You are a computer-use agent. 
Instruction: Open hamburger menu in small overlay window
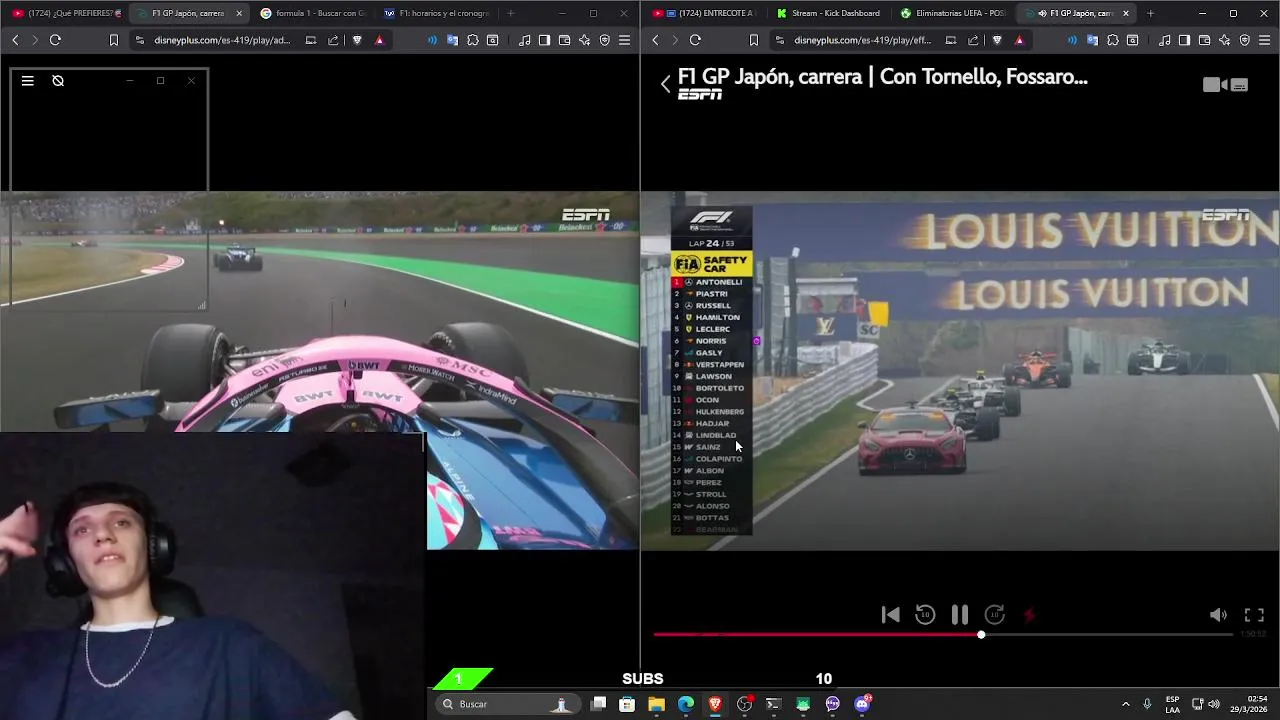pos(28,81)
